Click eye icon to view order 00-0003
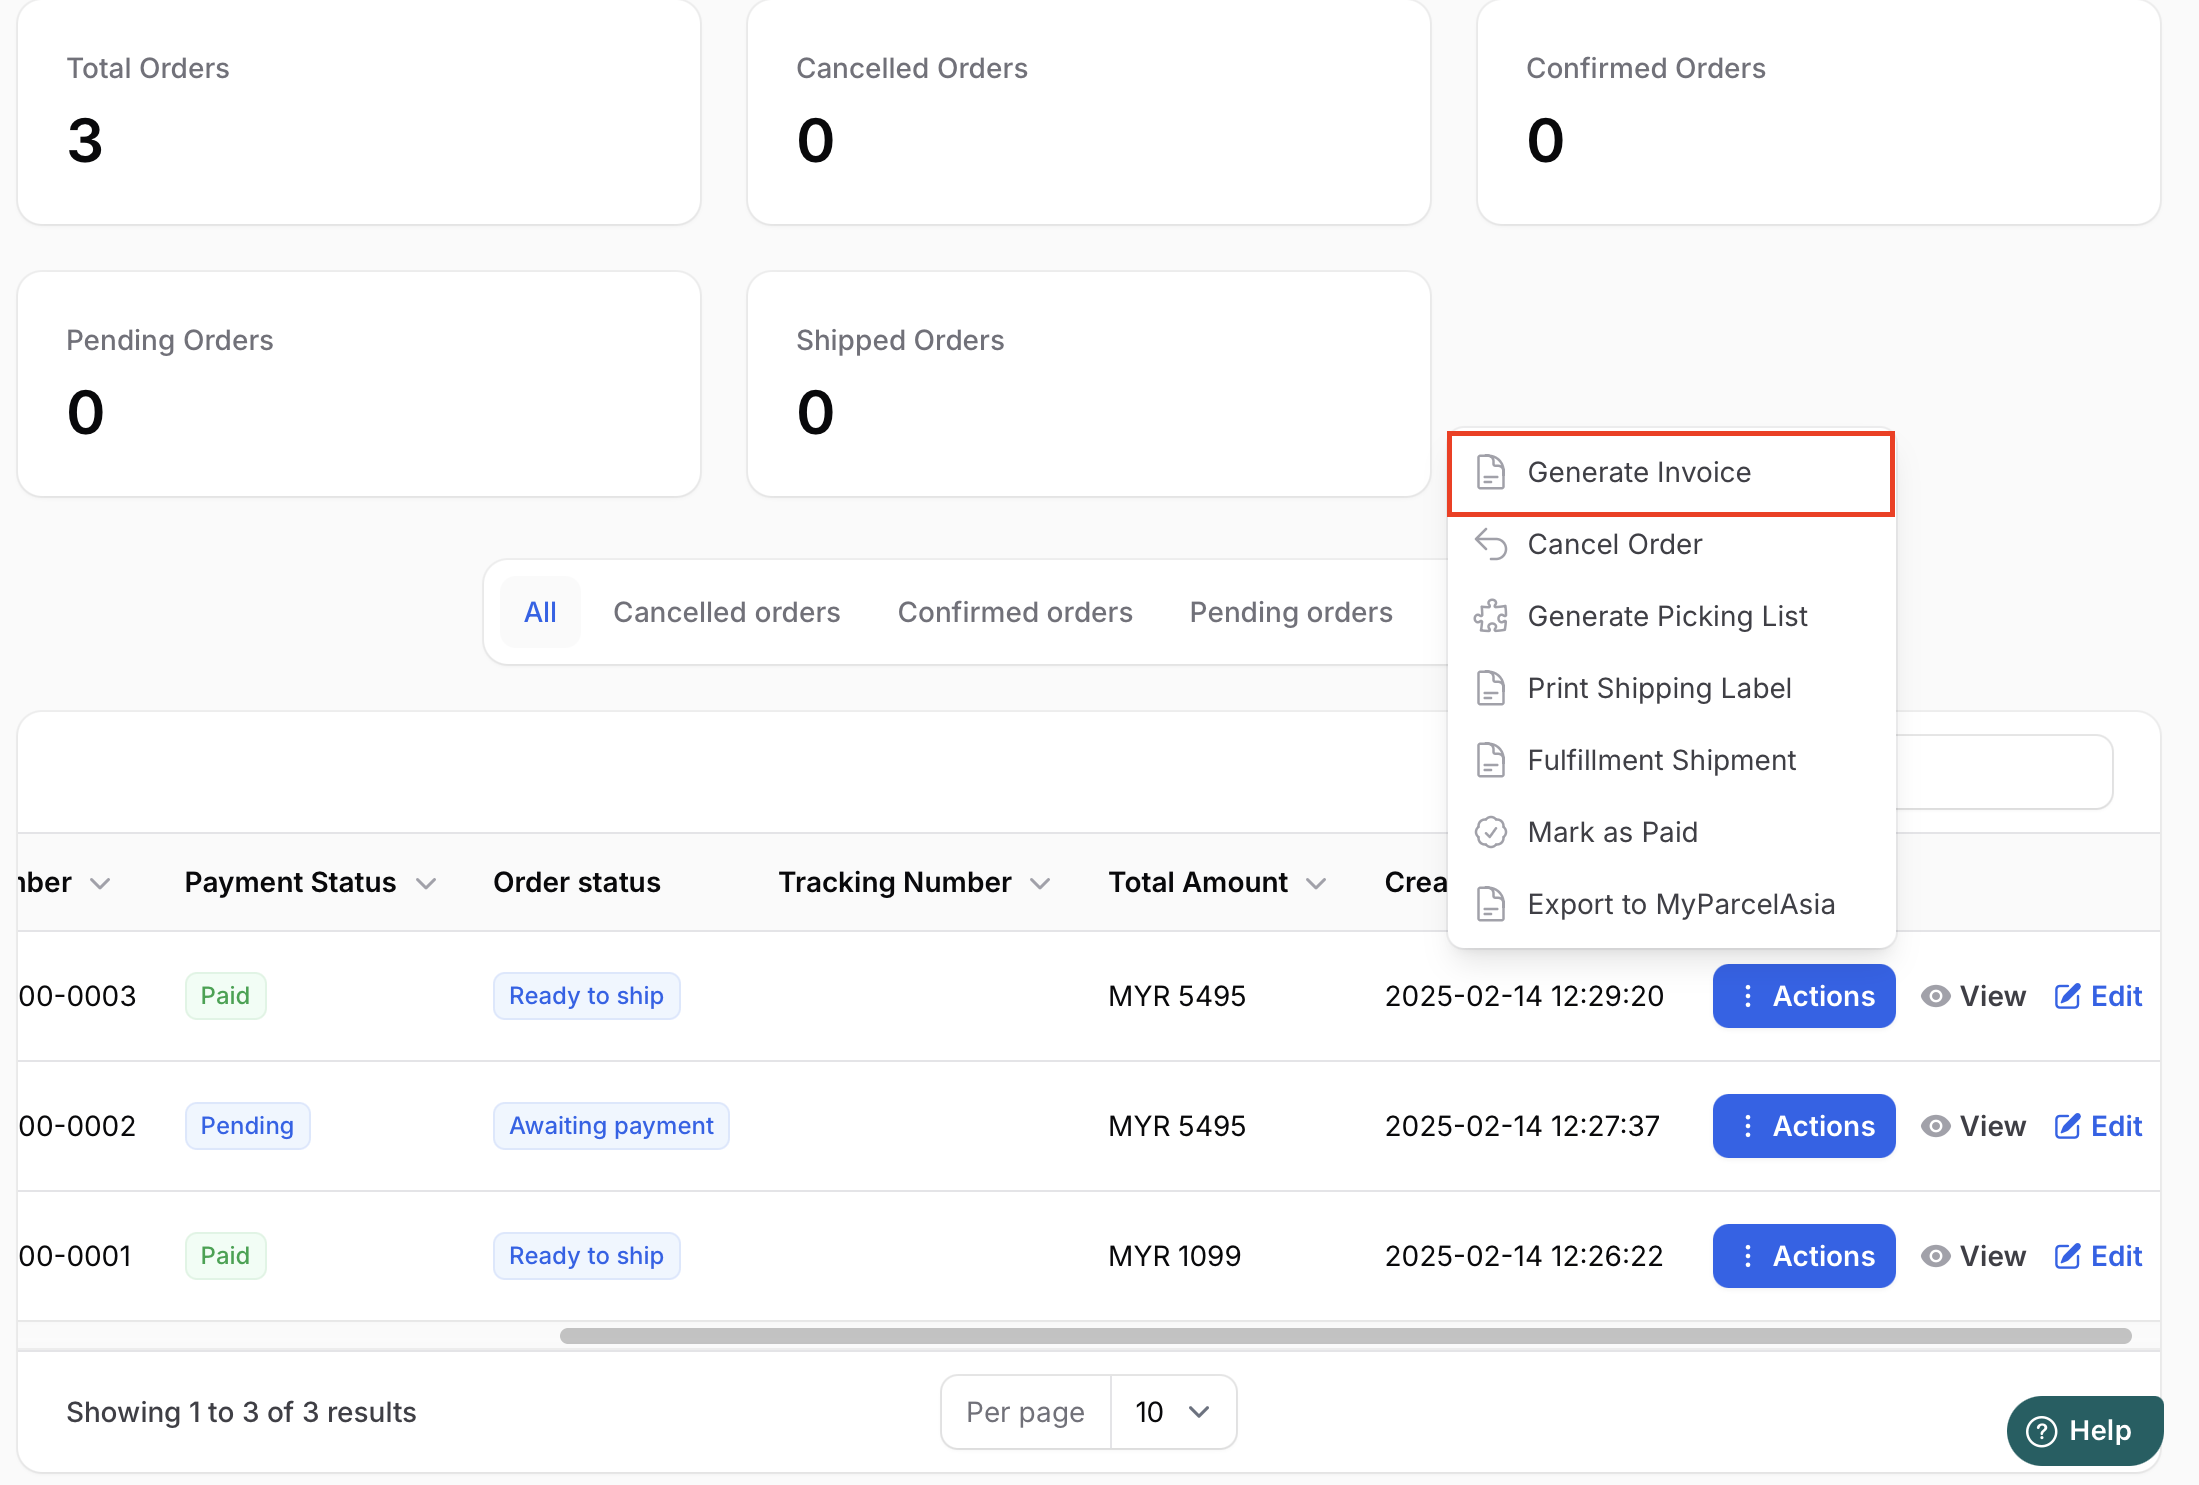This screenshot has width=2199, height=1485. tap(1935, 996)
